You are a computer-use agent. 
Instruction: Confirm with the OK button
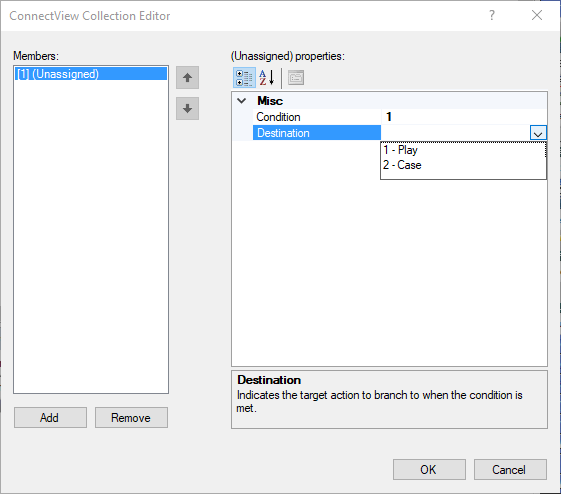[429, 470]
